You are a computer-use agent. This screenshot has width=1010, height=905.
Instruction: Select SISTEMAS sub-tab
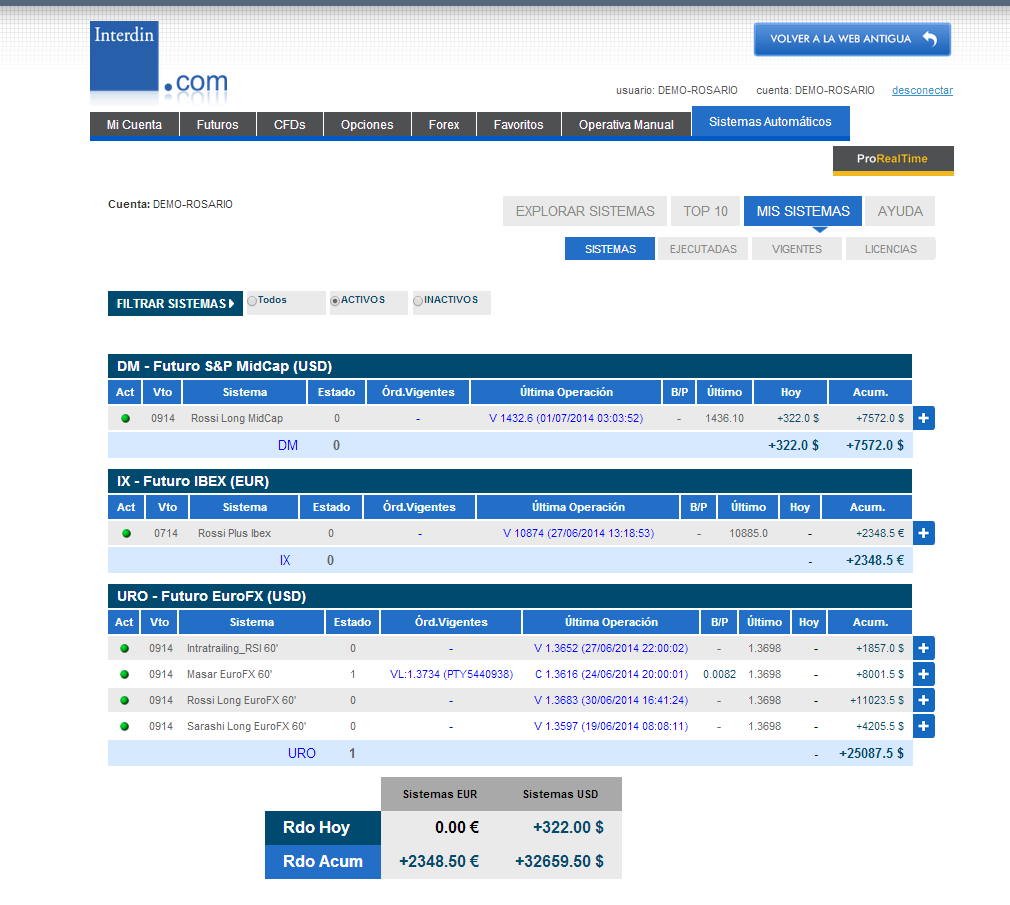pos(610,249)
